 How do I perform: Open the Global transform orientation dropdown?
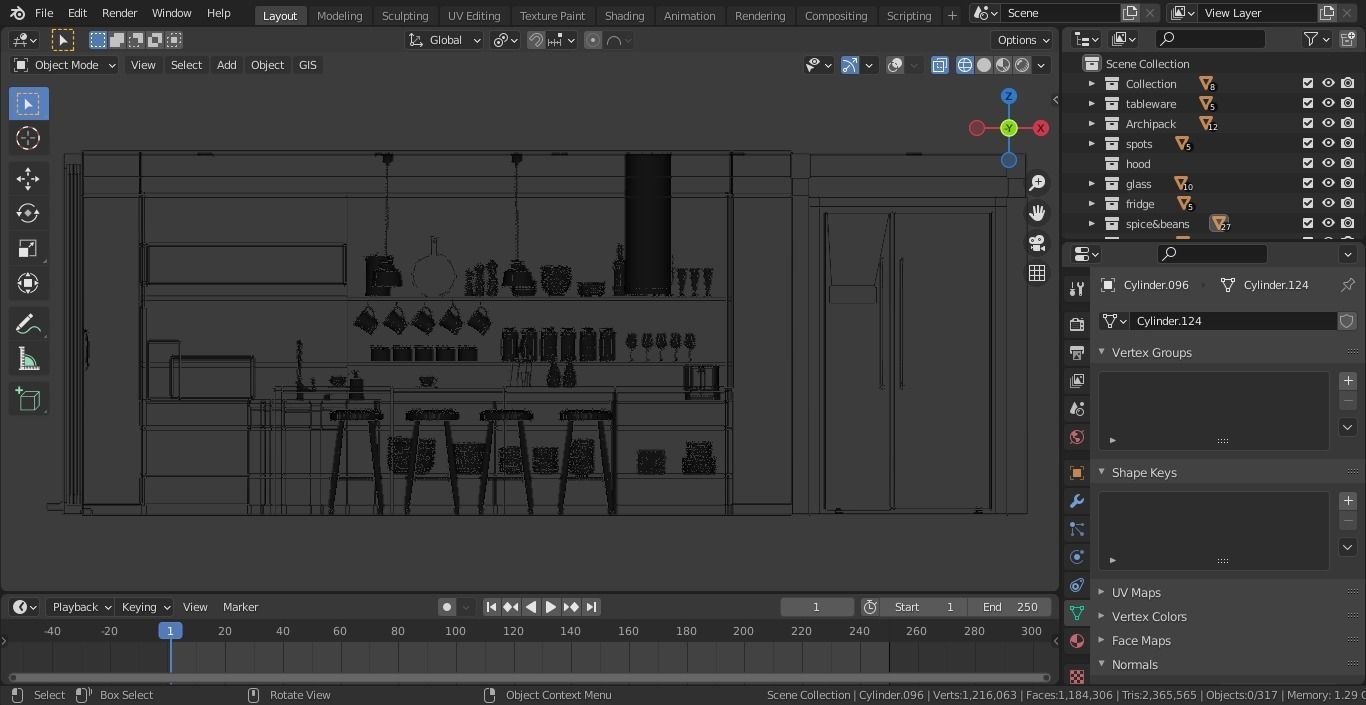tap(445, 40)
